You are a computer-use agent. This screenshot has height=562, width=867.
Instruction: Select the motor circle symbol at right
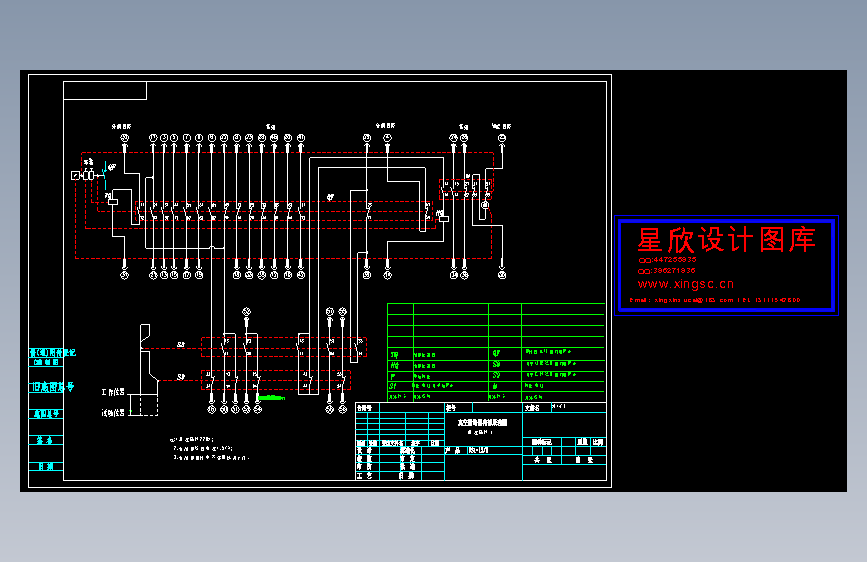click(x=485, y=205)
